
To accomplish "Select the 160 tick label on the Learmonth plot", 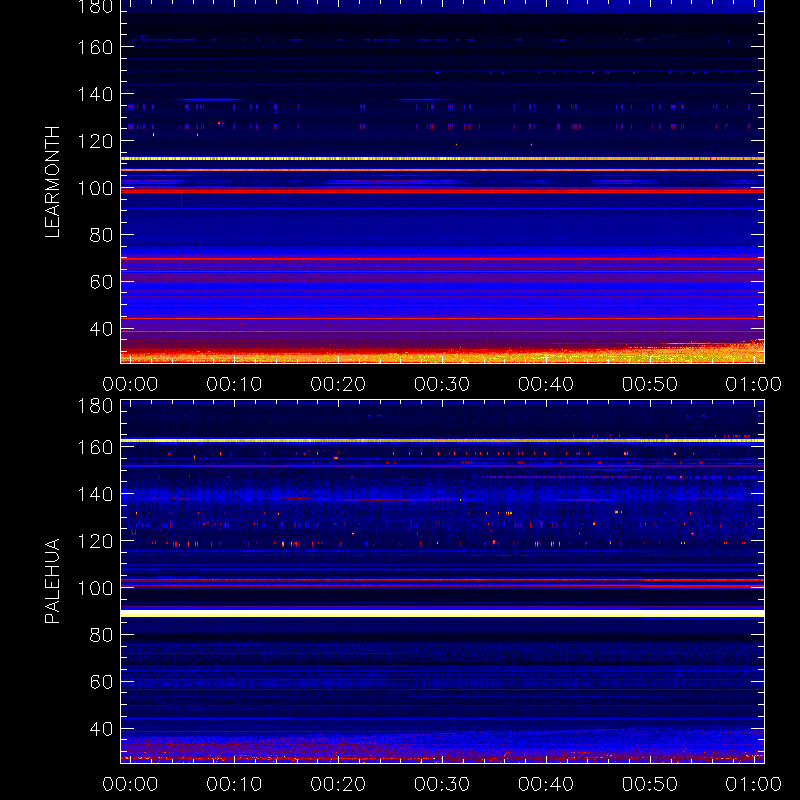I will coord(95,47).
